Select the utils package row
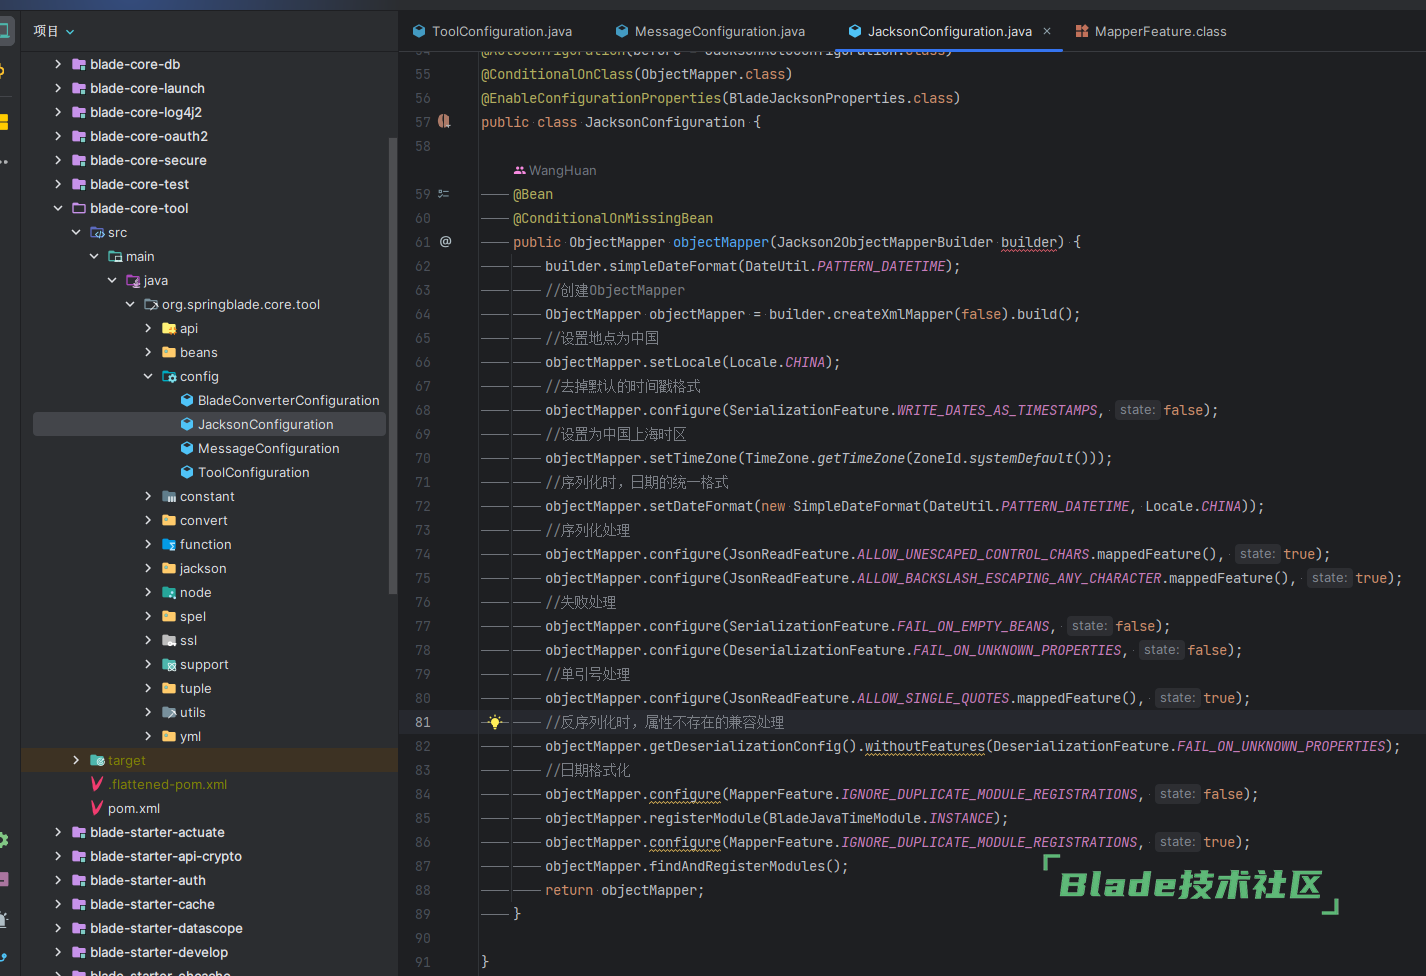The width and height of the screenshot is (1426, 976). click(x=209, y=712)
